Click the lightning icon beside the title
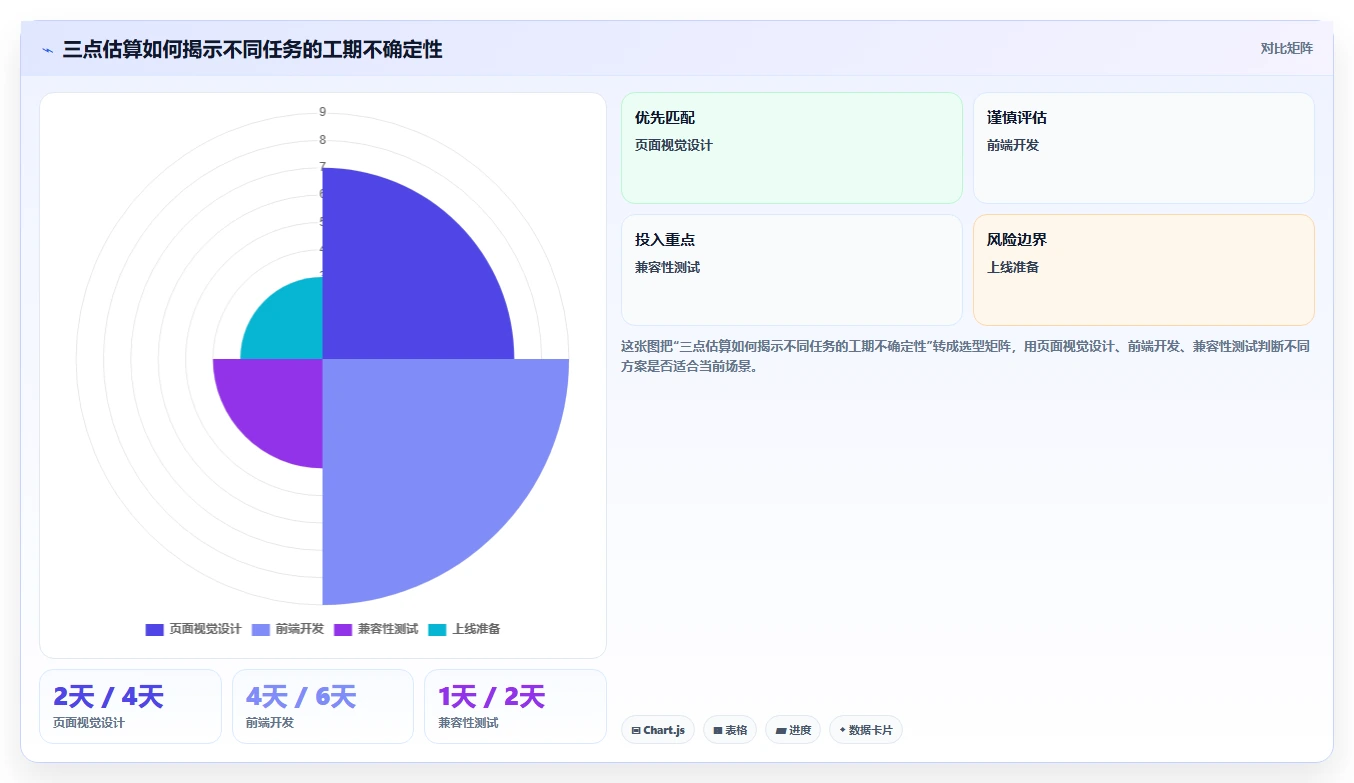1354x783 pixels. [48, 49]
